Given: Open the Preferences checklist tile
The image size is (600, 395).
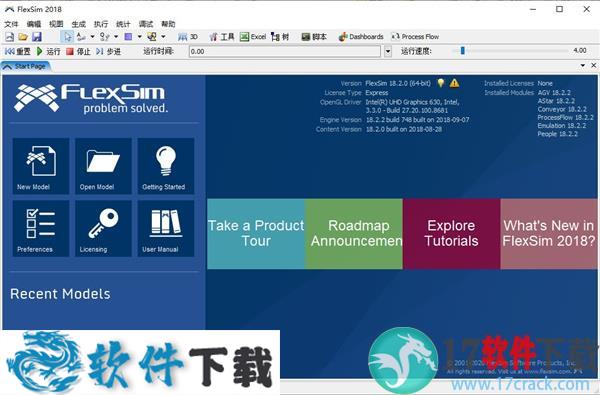Looking at the screenshot, I should [x=41, y=229].
